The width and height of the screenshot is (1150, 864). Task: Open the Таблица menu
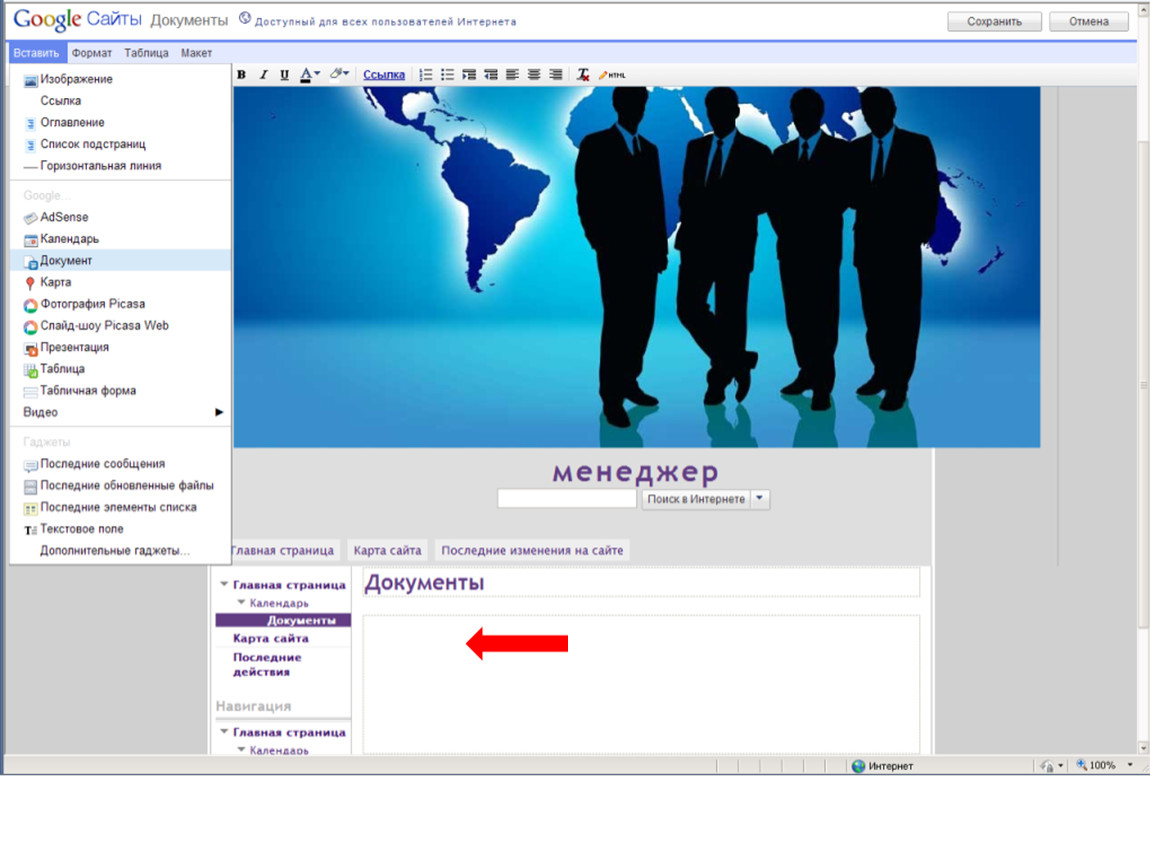click(146, 53)
